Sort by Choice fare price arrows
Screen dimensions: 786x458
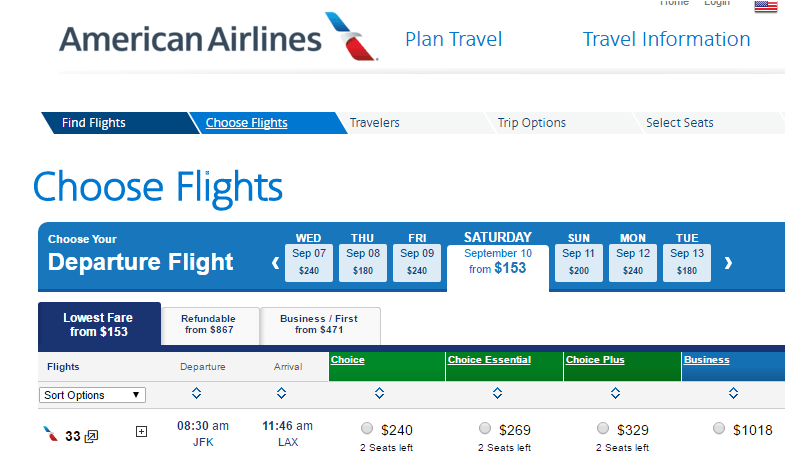pos(379,393)
